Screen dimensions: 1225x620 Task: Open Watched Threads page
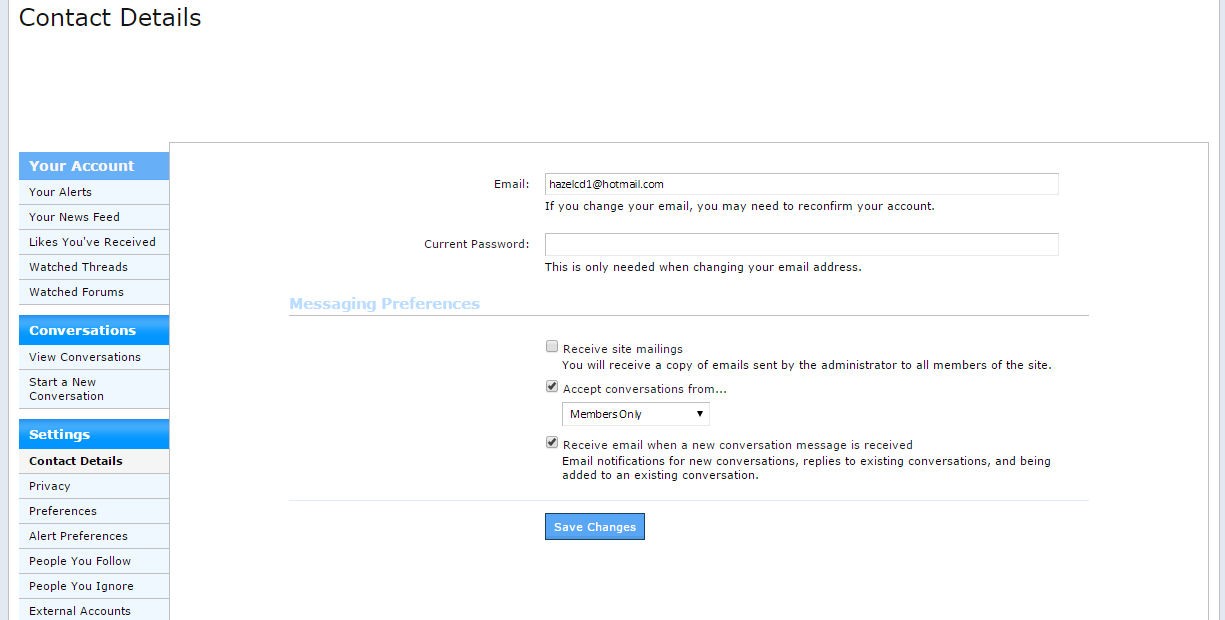(x=78, y=267)
